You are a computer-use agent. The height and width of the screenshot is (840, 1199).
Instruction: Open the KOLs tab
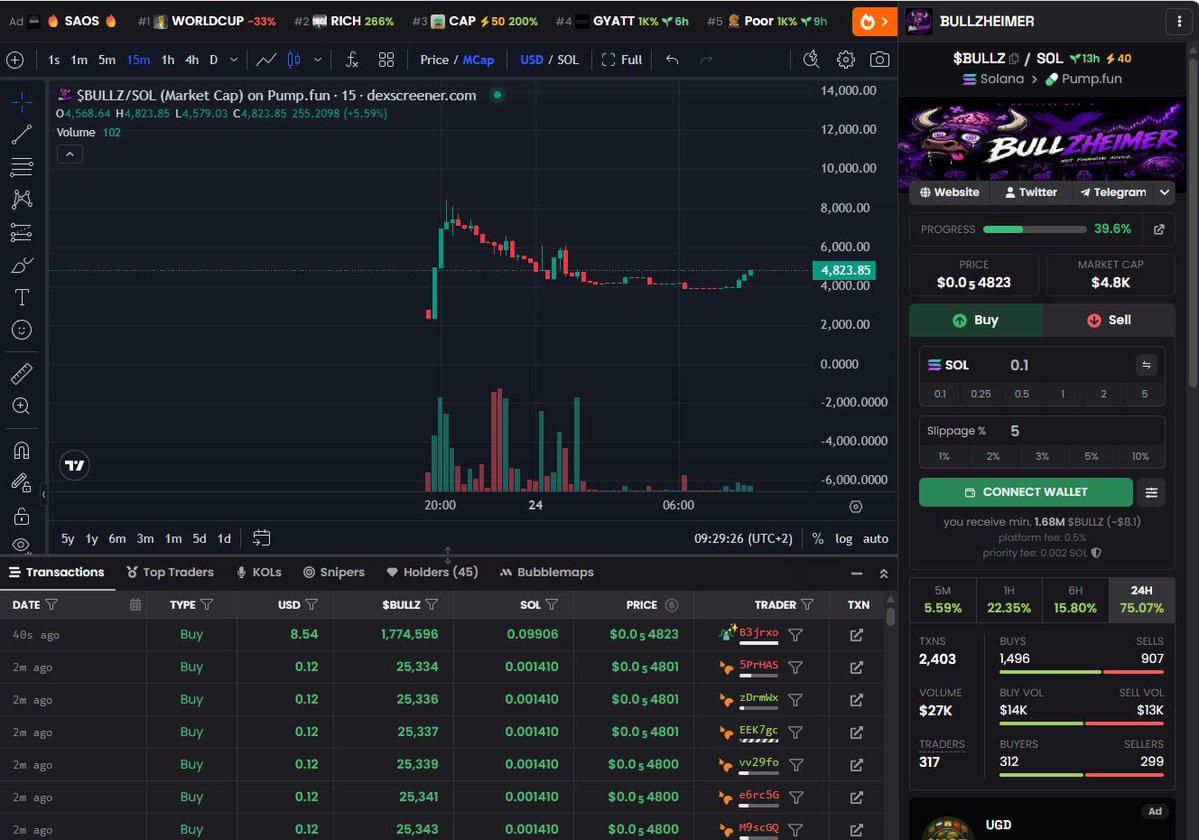(x=258, y=572)
